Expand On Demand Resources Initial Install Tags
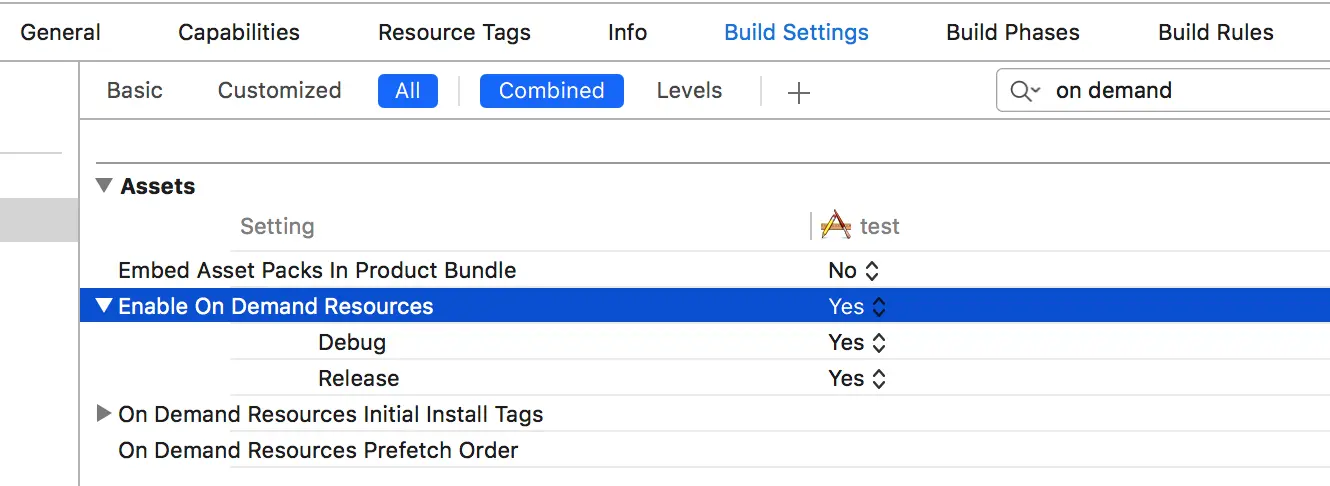Viewport: 1330px width, 486px height. click(x=104, y=414)
